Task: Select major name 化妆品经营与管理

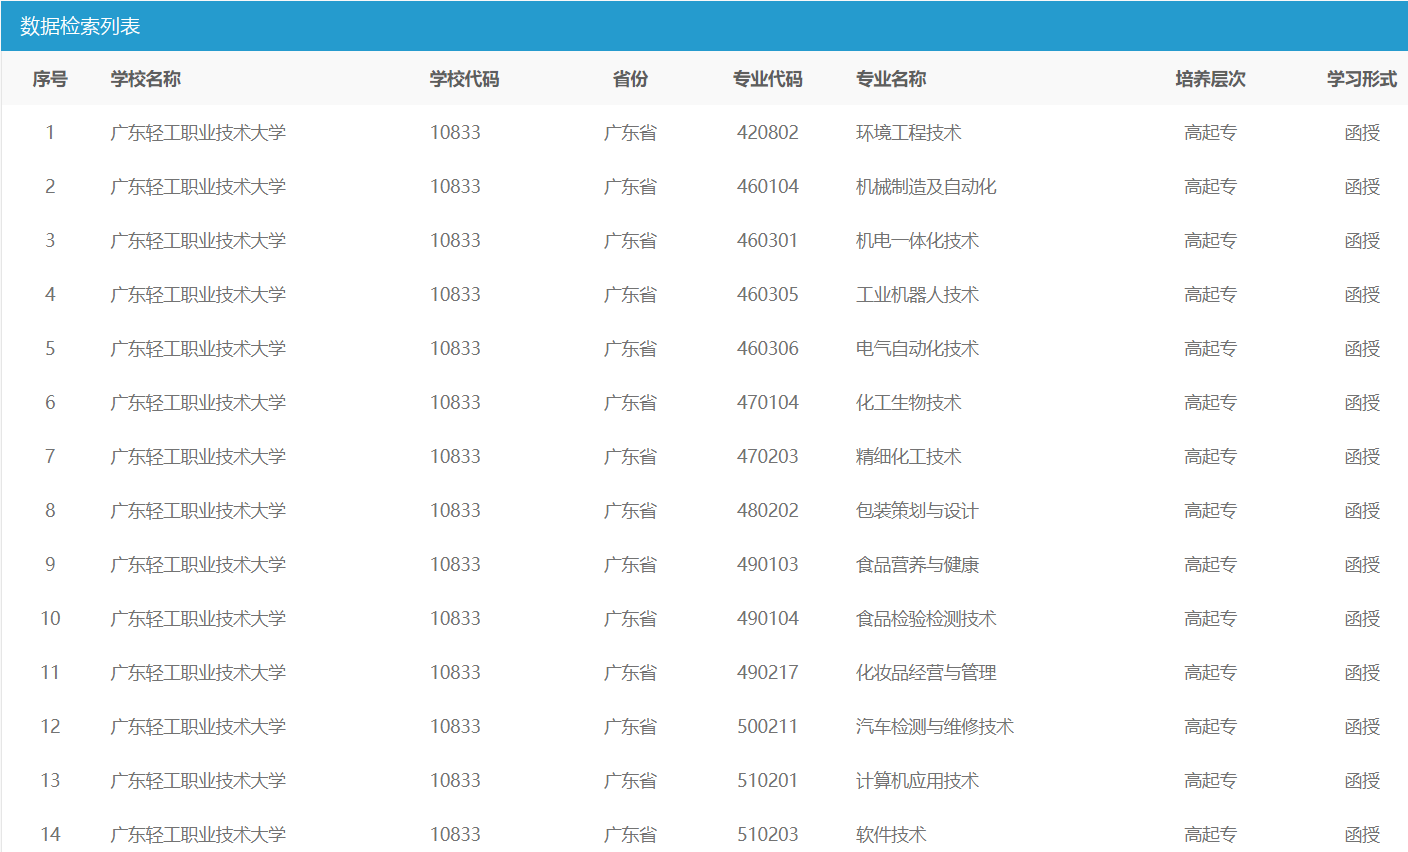Action: [x=926, y=673]
